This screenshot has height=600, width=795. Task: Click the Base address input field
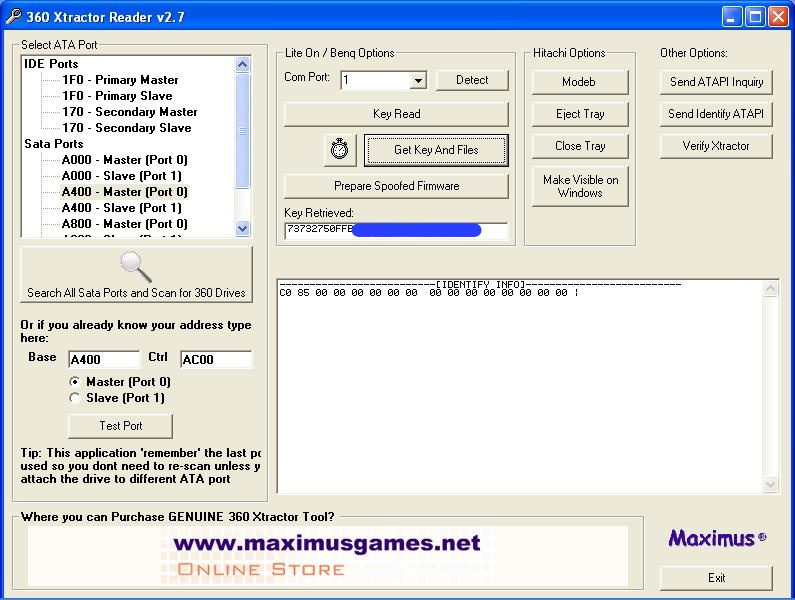tap(104, 359)
